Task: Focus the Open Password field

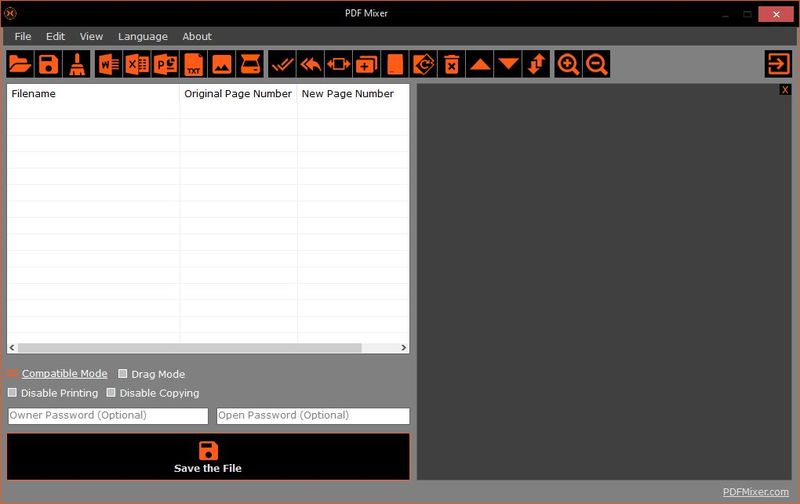Action: 313,416
